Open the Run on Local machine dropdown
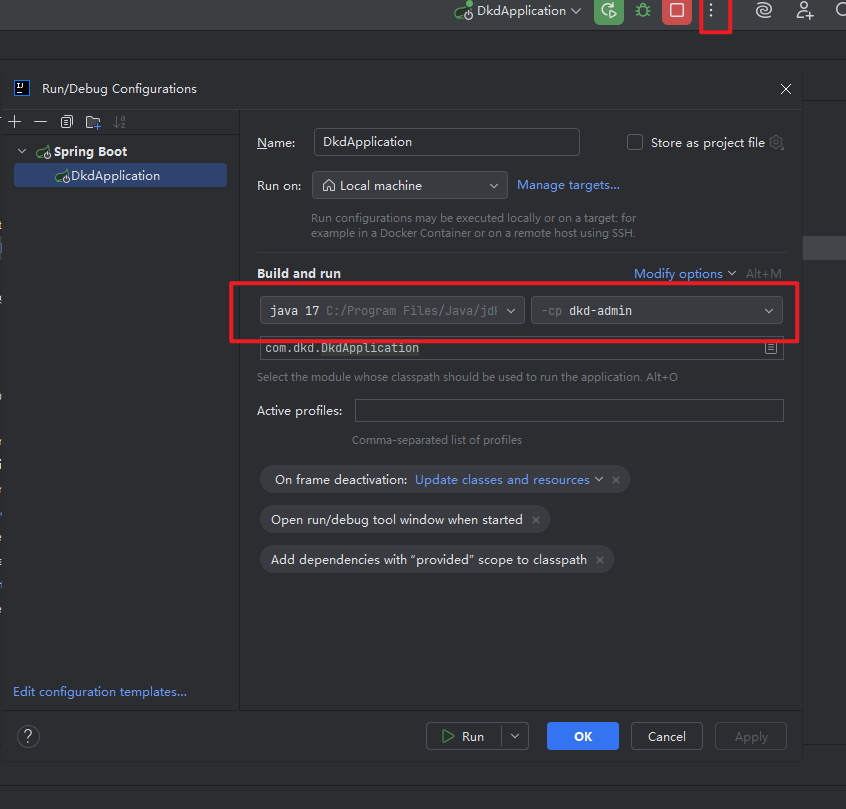The width and height of the screenshot is (846, 809). 410,185
